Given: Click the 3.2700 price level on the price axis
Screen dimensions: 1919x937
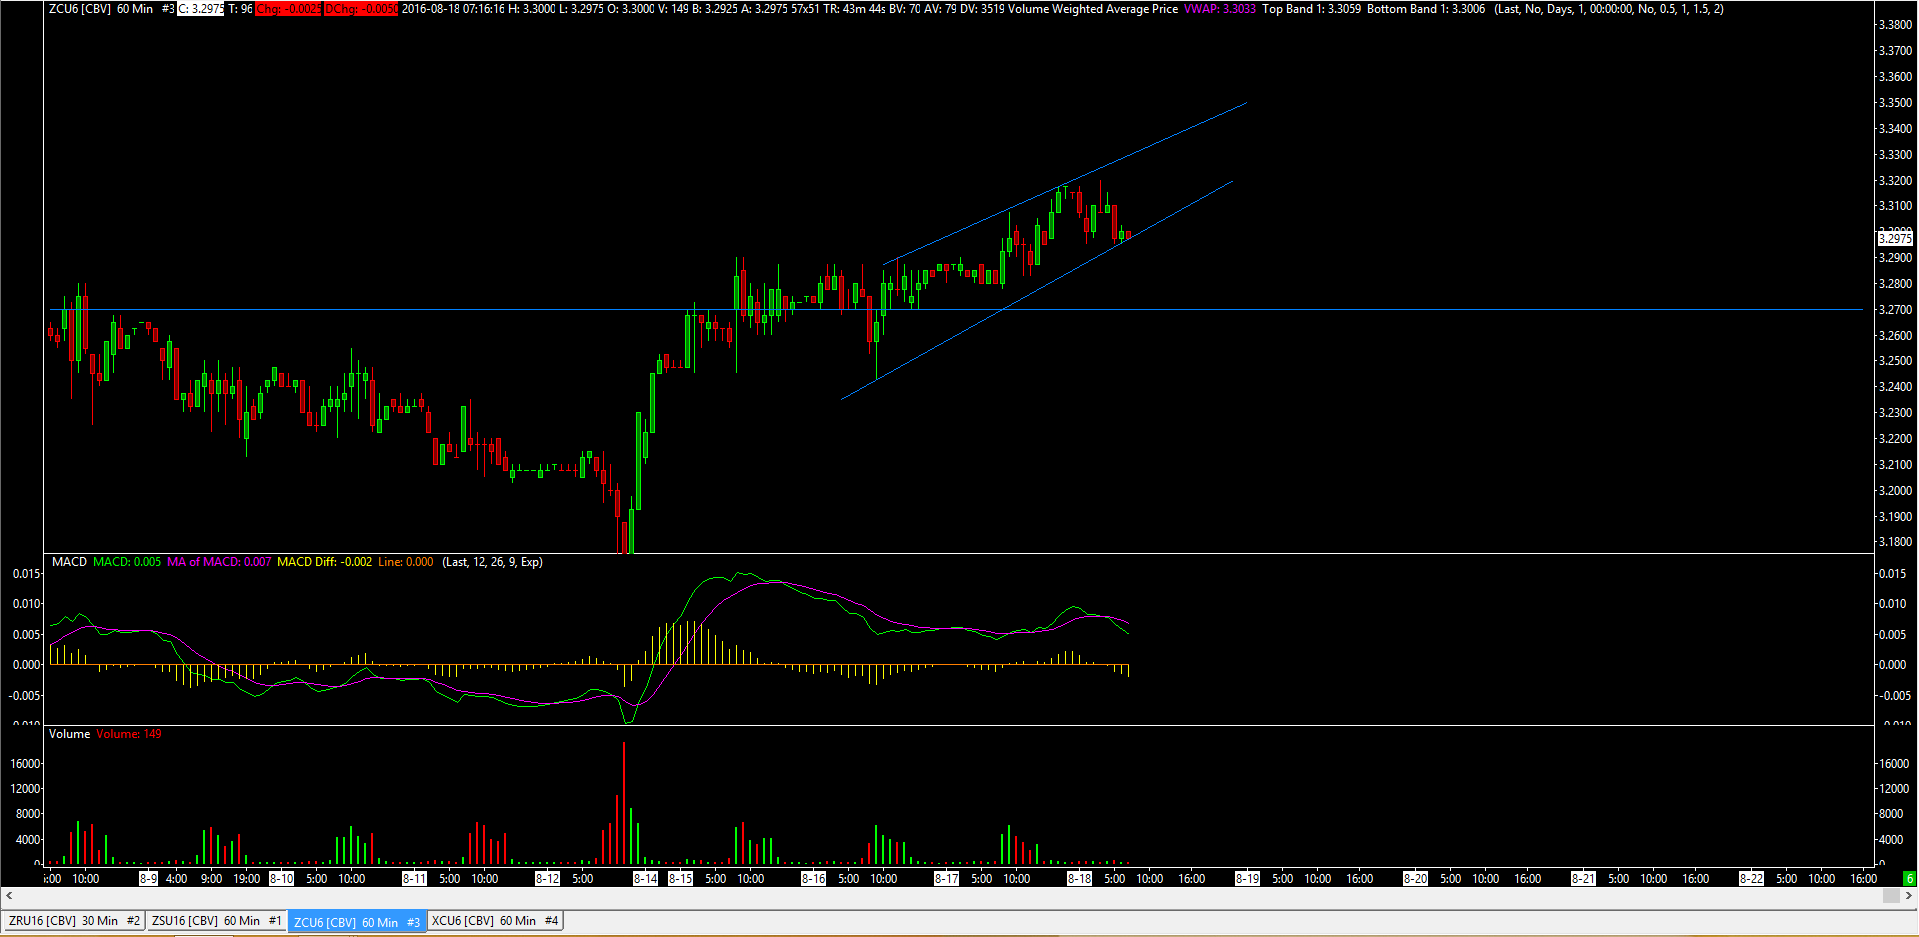Looking at the screenshot, I should pos(1895,310).
